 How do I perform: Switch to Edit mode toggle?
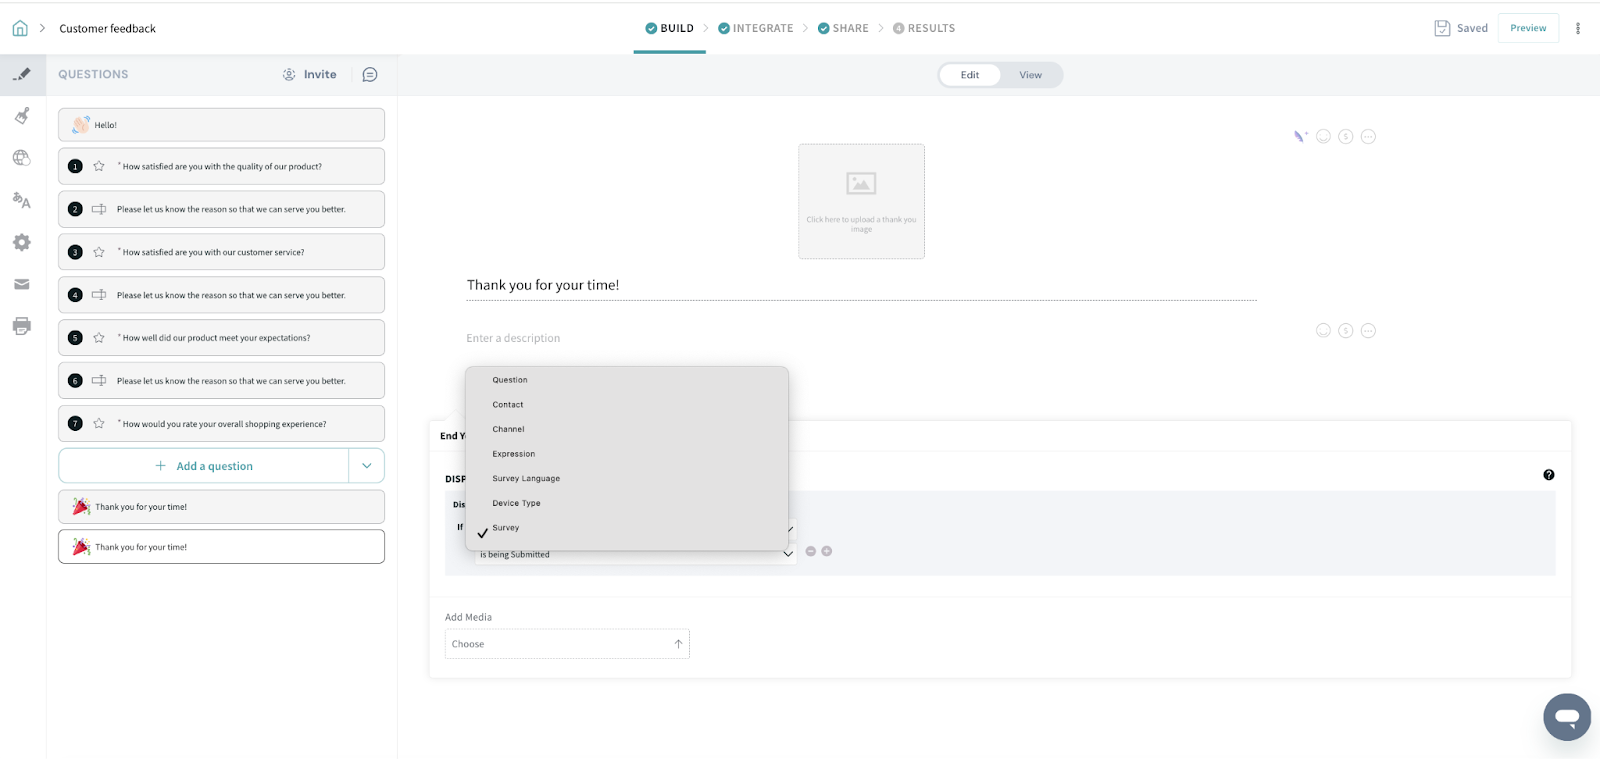tap(970, 75)
